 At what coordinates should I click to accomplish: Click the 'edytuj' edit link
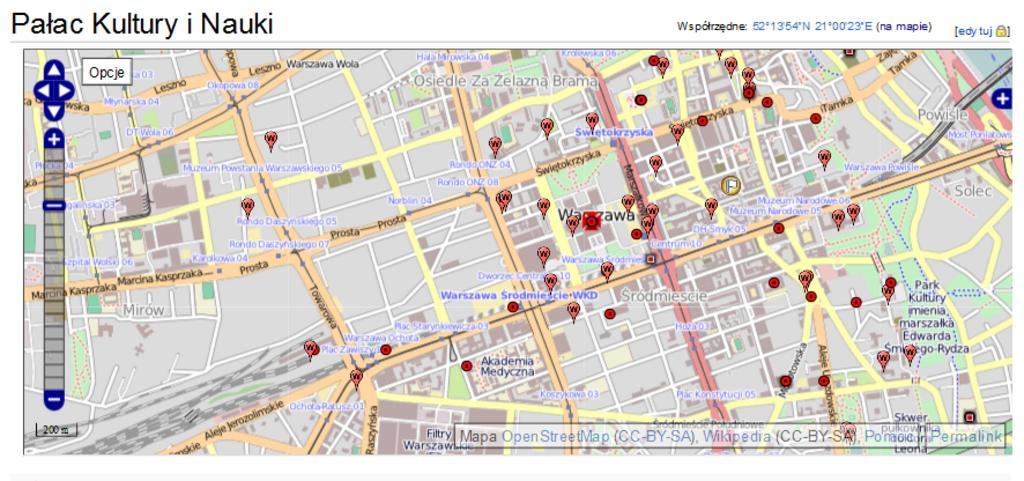976,31
